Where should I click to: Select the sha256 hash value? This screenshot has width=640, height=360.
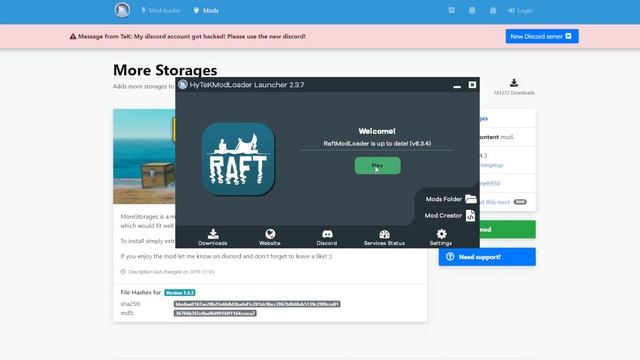tap(257, 304)
